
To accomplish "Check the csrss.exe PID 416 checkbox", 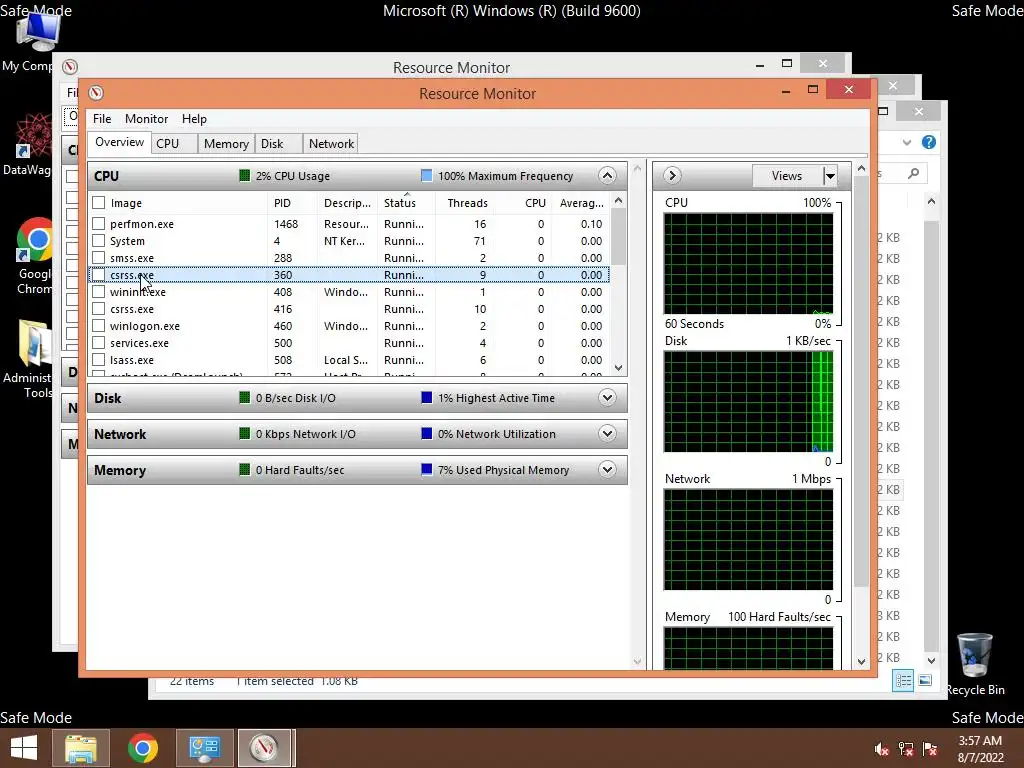I will (x=99, y=309).
